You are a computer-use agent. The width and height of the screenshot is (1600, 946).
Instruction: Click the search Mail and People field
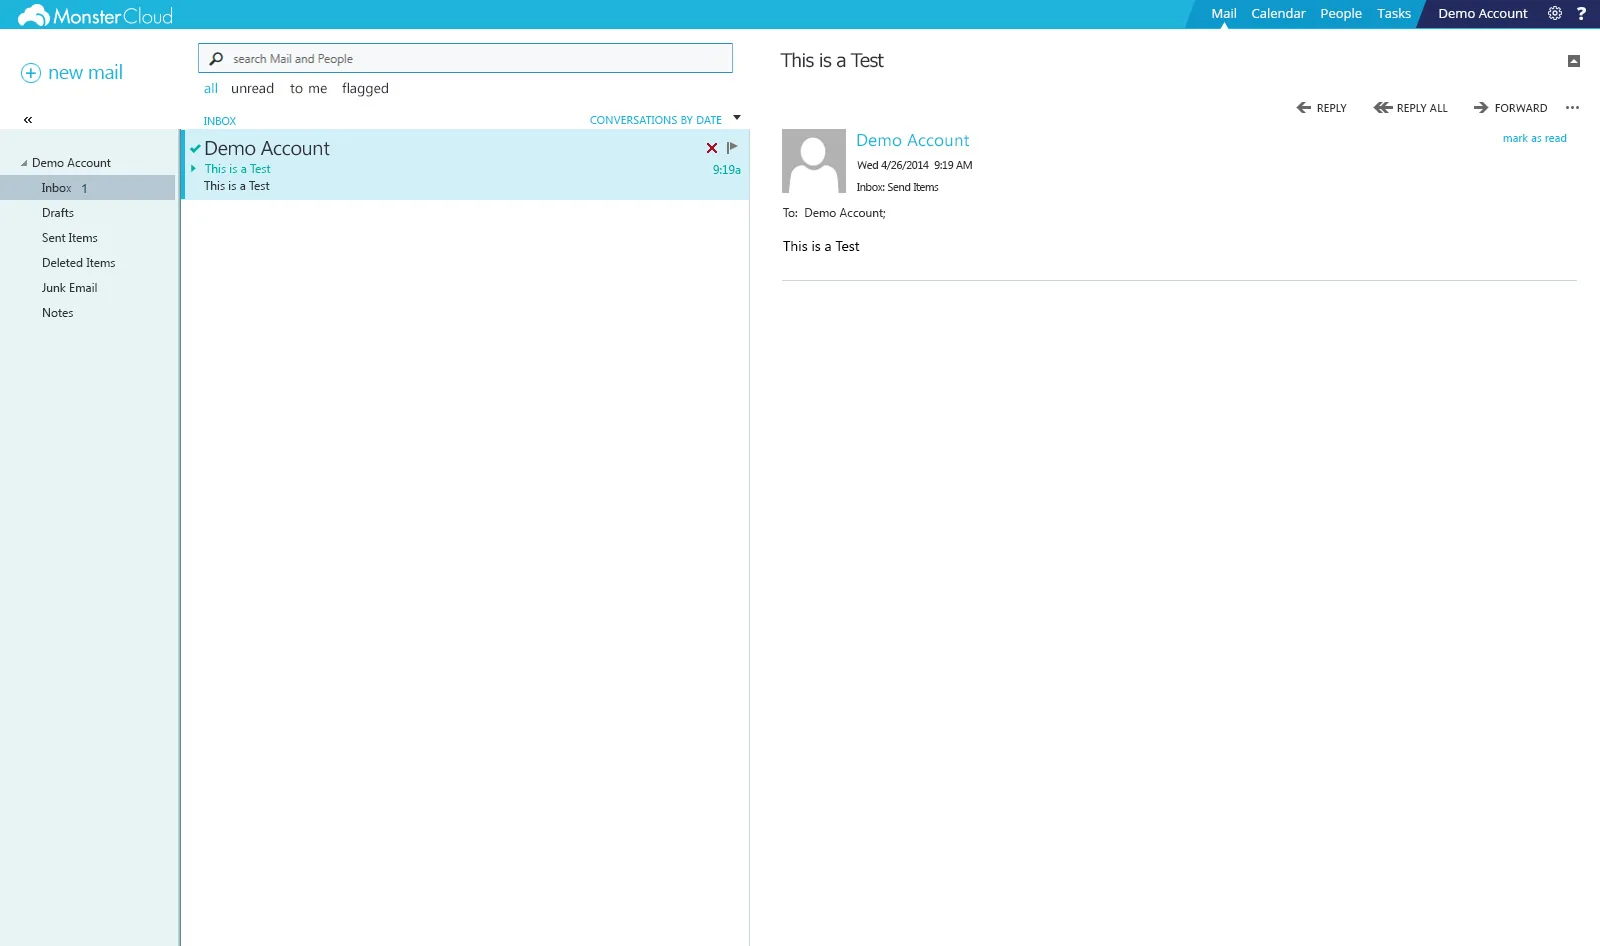coord(465,59)
